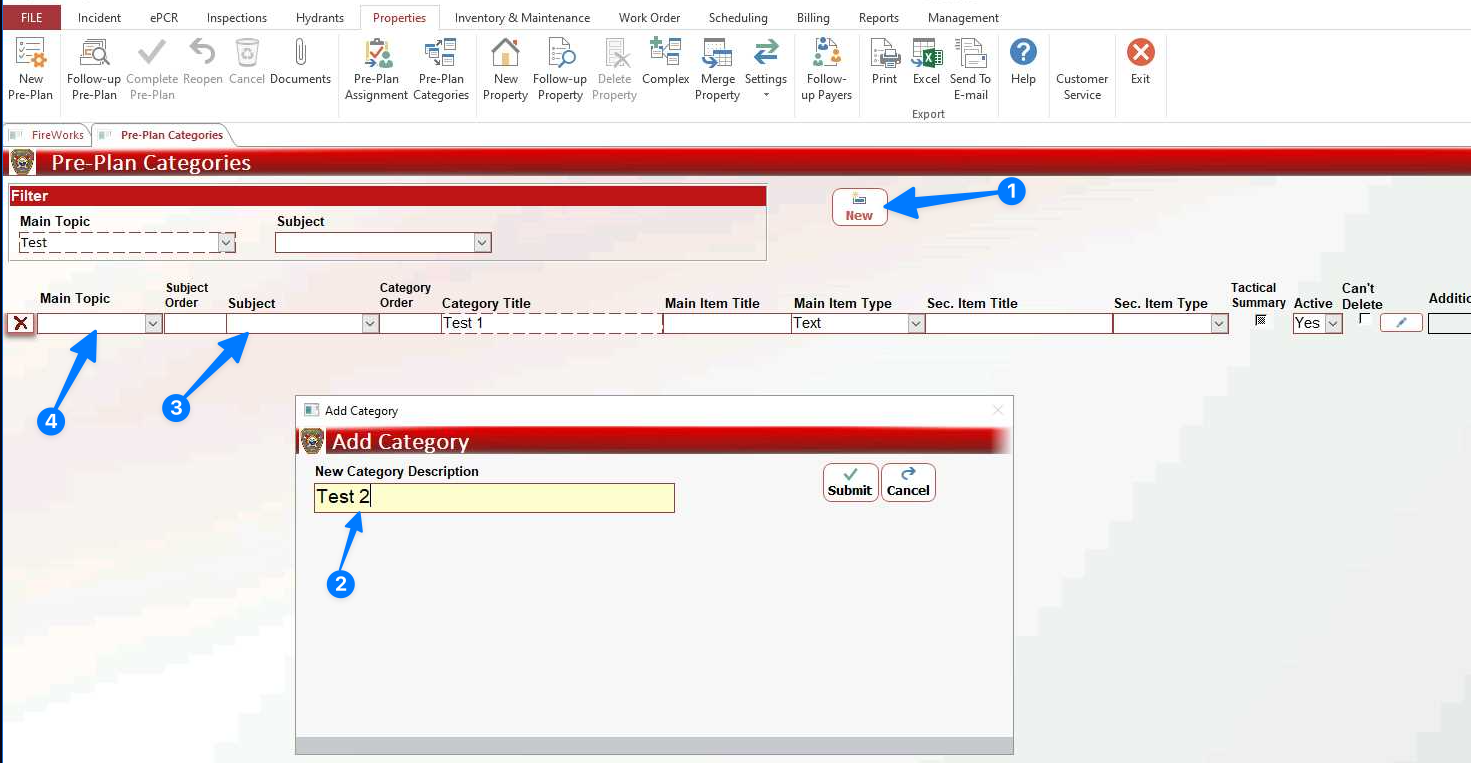Switch to the Scheduling tab
This screenshot has width=1471, height=763.
(738, 17)
